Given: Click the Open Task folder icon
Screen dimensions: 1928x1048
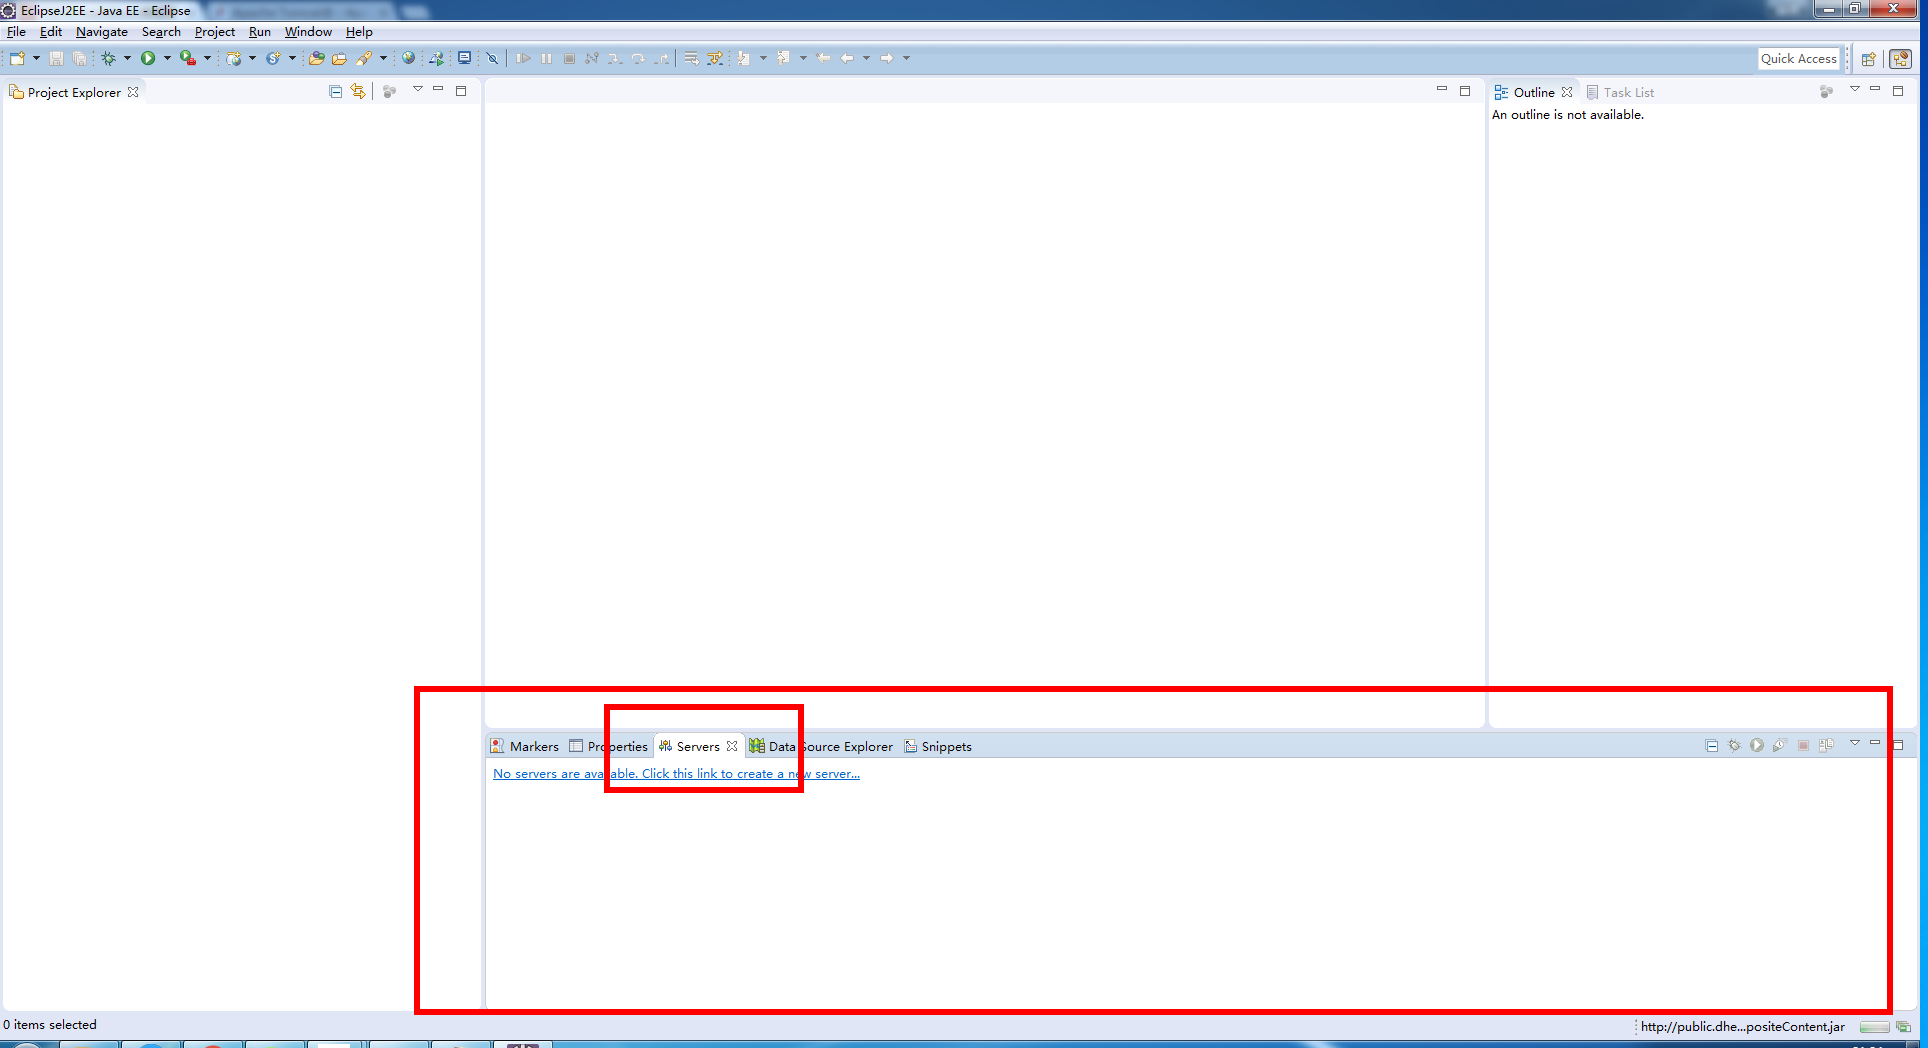Looking at the screenshot, I should tap(340, 58).
